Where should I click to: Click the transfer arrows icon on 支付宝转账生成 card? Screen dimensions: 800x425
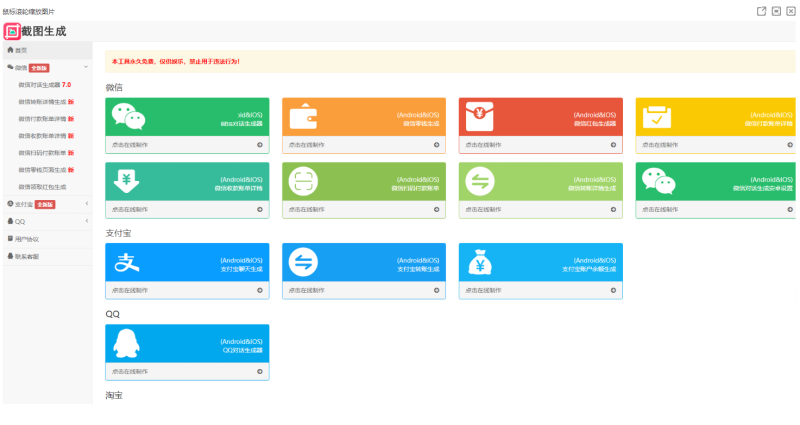303,263
